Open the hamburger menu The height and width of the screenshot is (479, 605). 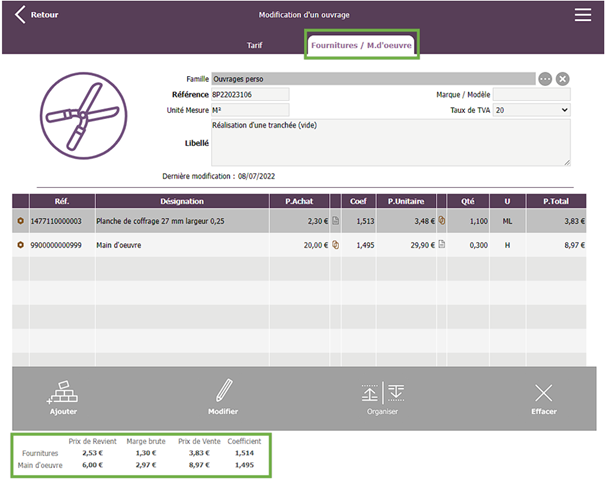(x=582, y=14)
